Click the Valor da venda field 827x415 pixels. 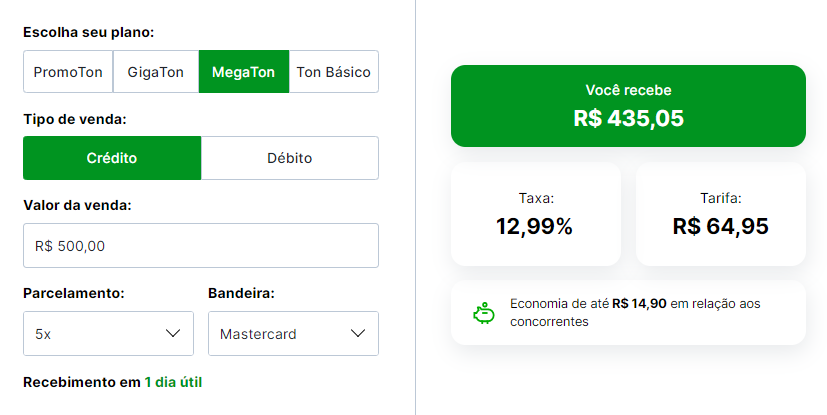coord(201,245)
